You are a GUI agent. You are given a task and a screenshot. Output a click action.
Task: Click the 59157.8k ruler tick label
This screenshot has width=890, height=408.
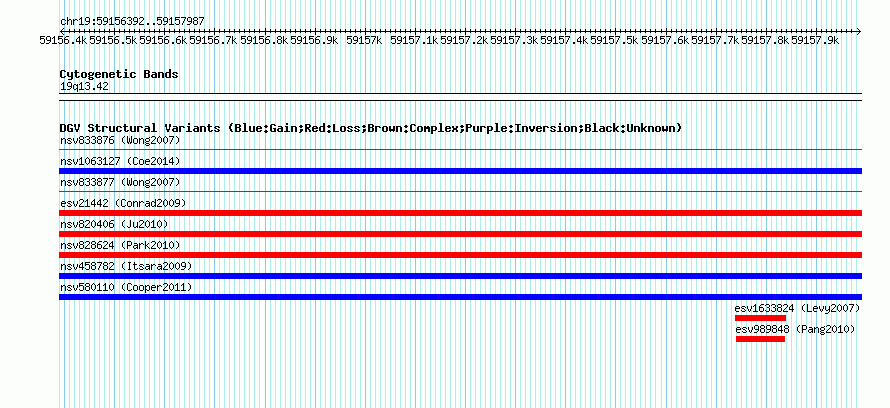(765, 40)
